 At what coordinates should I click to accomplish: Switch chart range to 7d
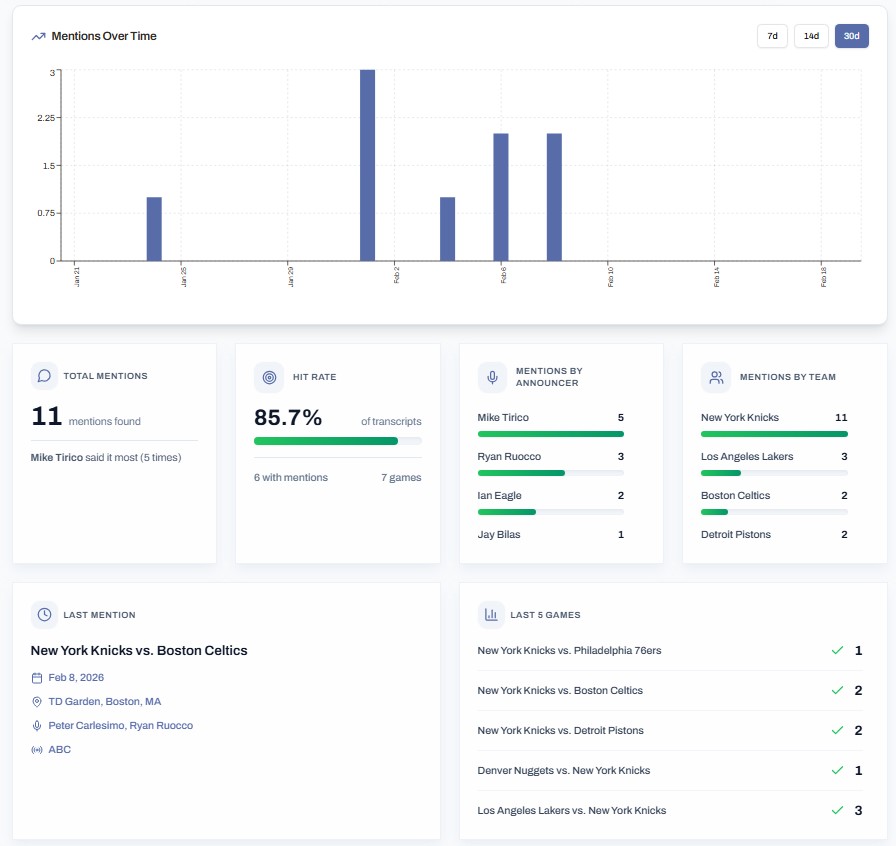[x=772, y=36]
